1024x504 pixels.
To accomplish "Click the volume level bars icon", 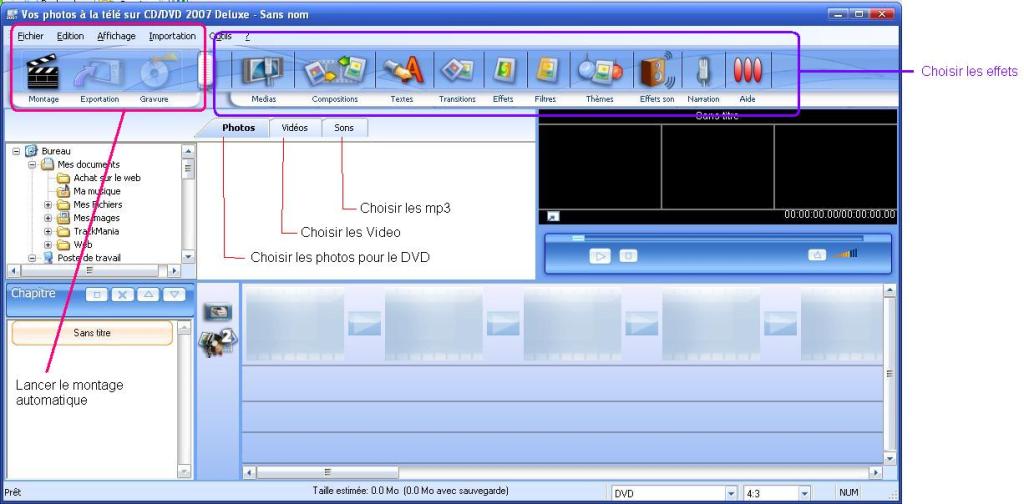I will click(846, 253).
